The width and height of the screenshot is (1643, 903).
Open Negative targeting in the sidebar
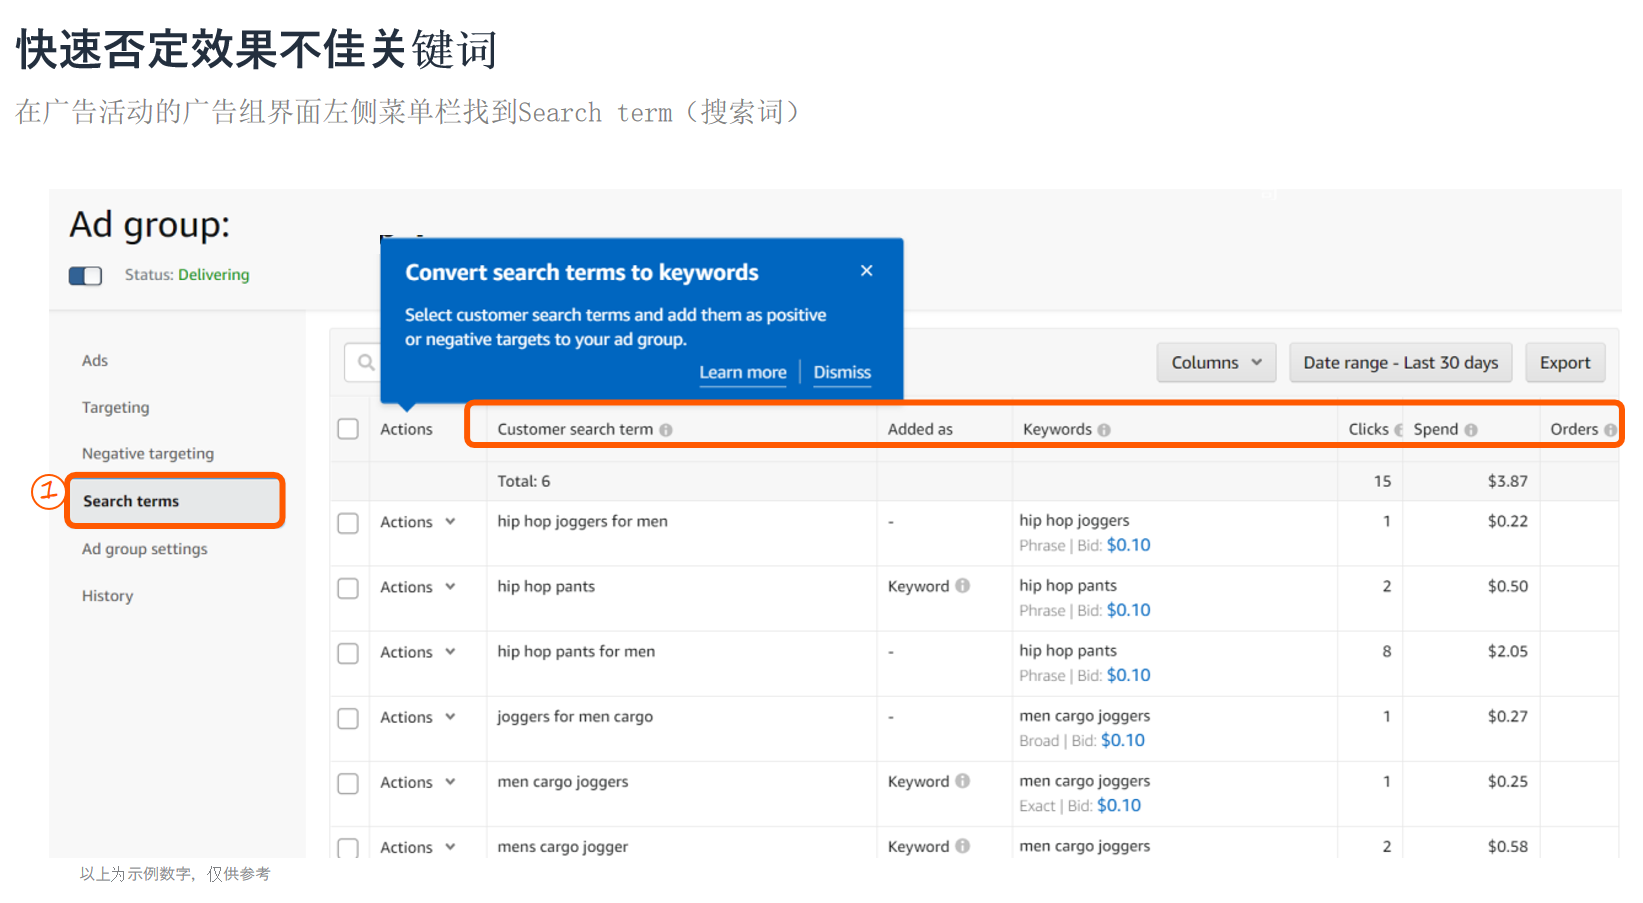pos(148,454)
